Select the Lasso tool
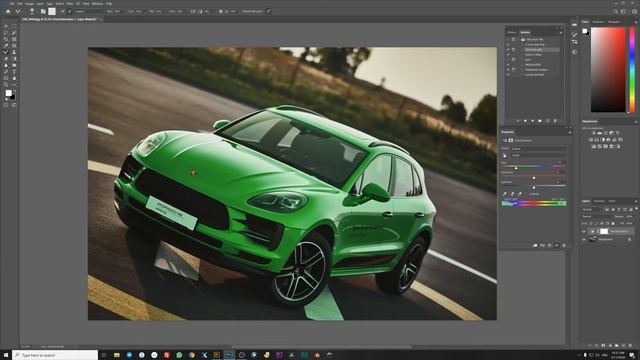 [6, 33]
